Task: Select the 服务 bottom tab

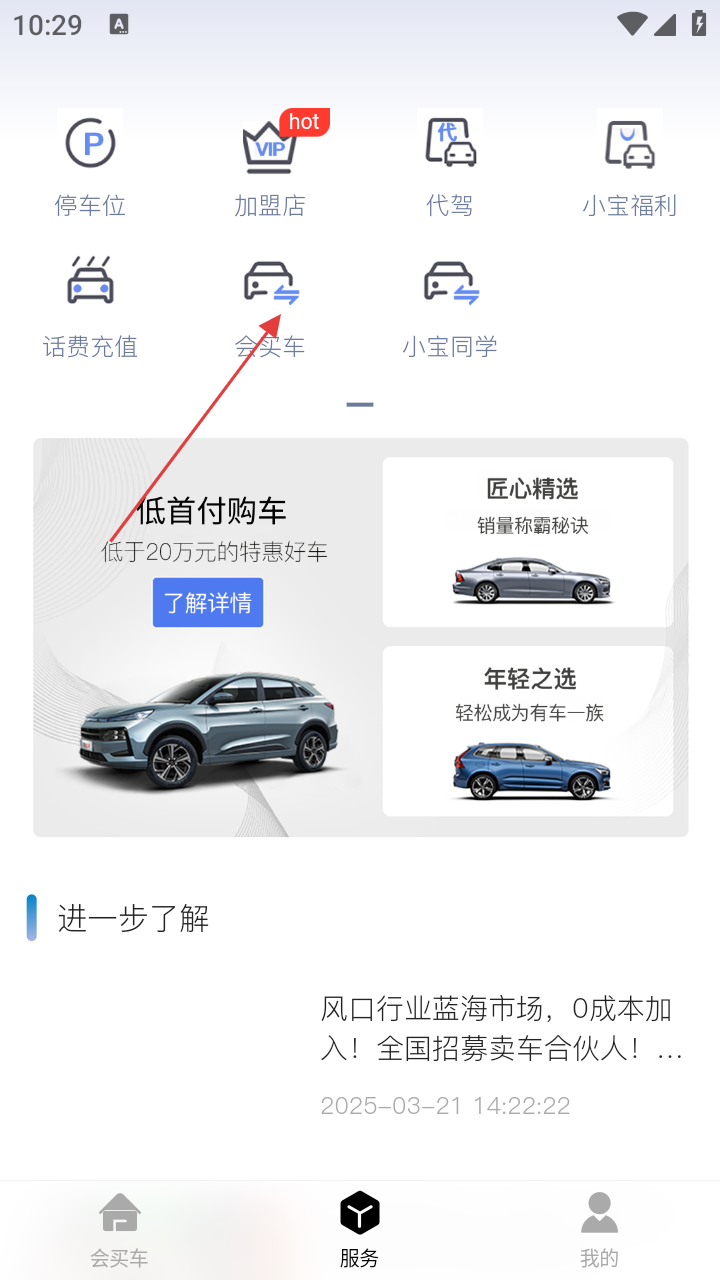Action: pyautogui.click(x=360, y=1231)
